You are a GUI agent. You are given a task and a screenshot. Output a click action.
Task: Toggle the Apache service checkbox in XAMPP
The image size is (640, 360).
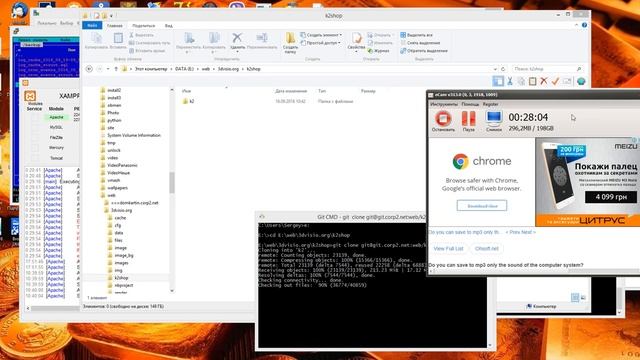34,118
